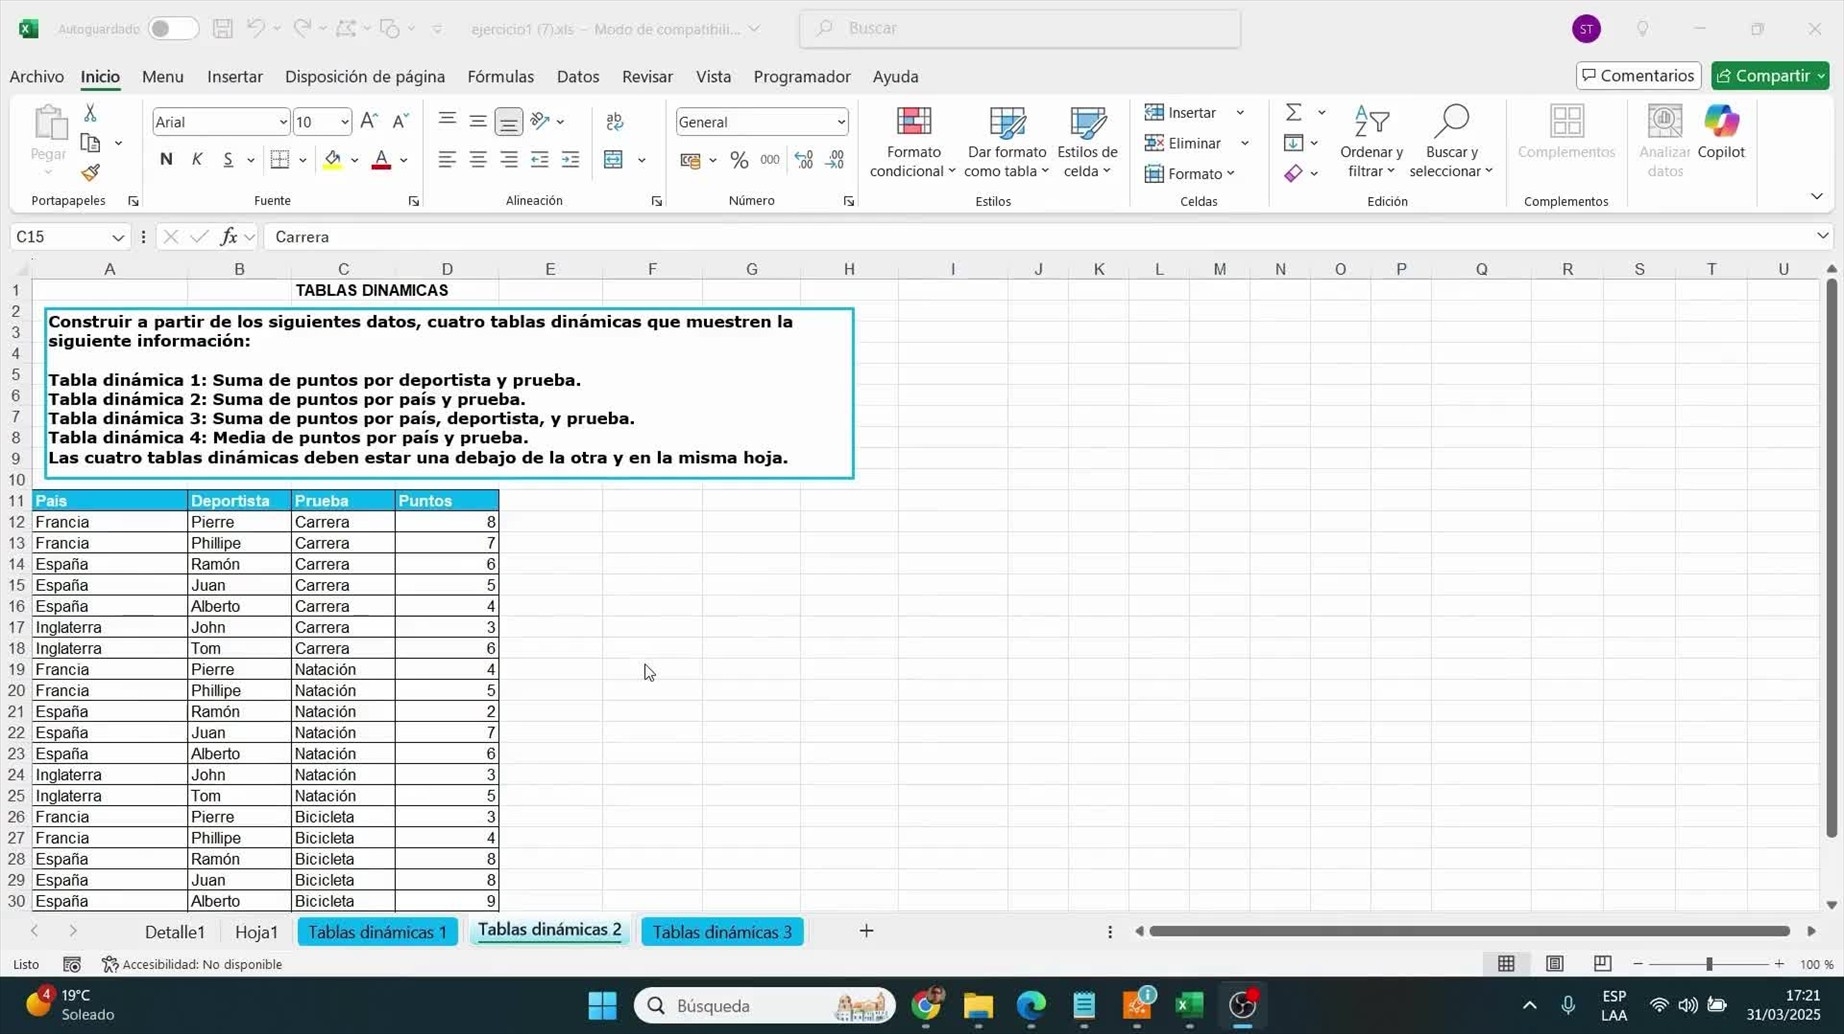
Task: Open the Comentarios pane button
Action: coord(1637,76)
